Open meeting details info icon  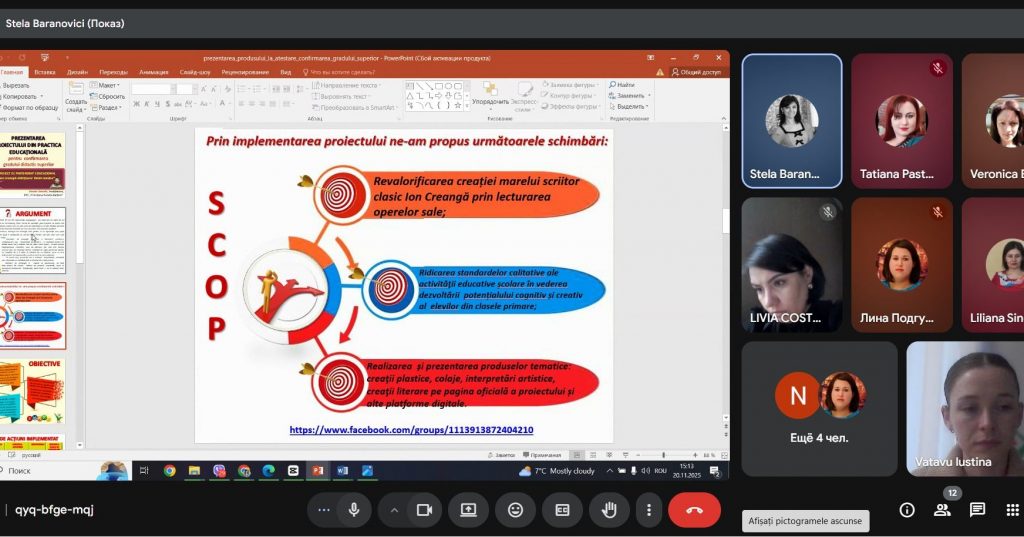pyautogui.click(x=907, y=510)
